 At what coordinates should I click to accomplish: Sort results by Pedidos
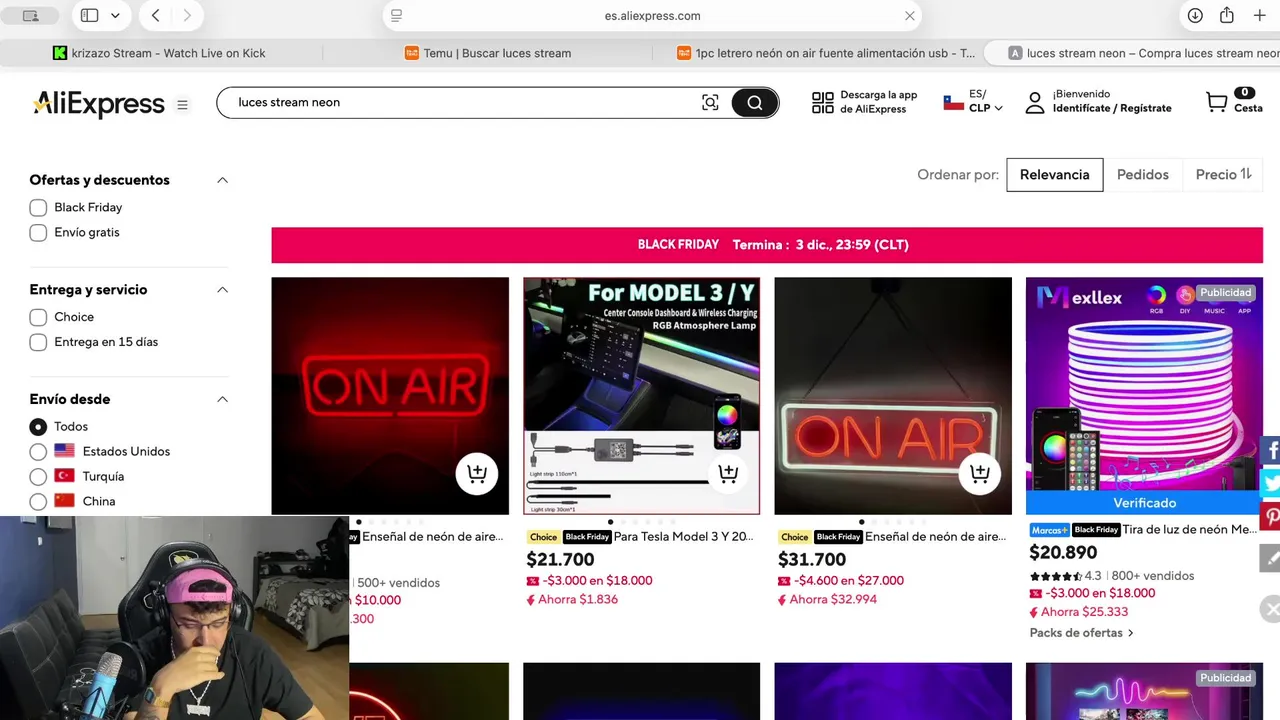(x=1142, y=174)
